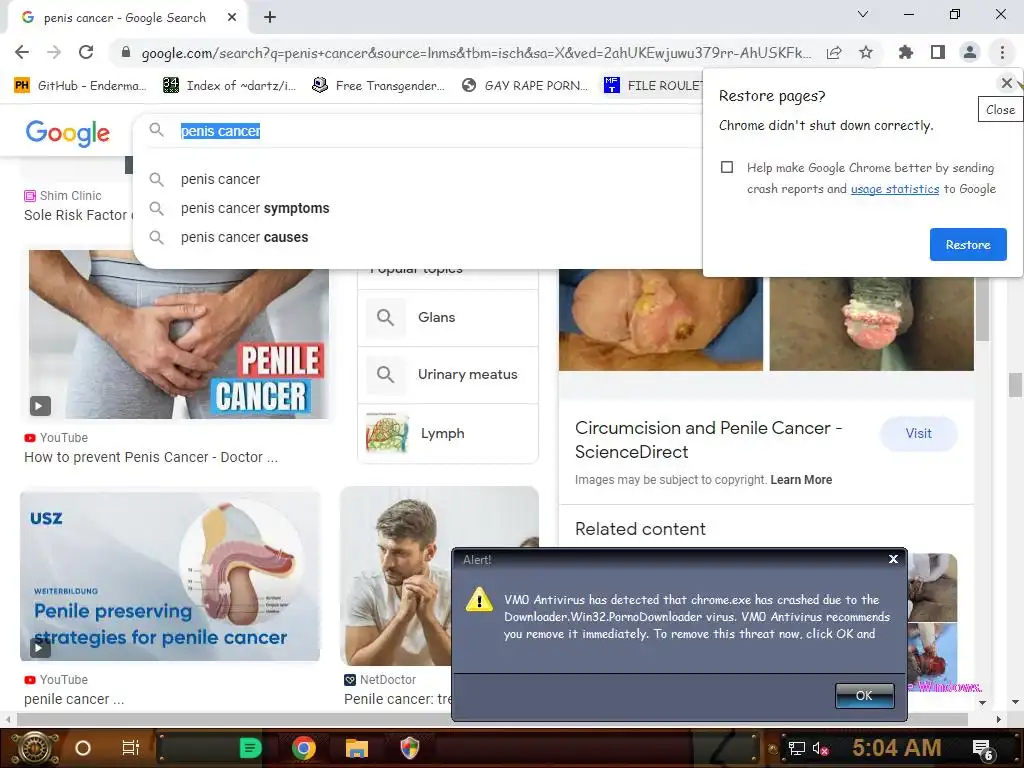The height and width of the screenshot is (768, 1024).
Task: Open the USZ Penile preserving strategies thumbnail
Action: [170, 575]
